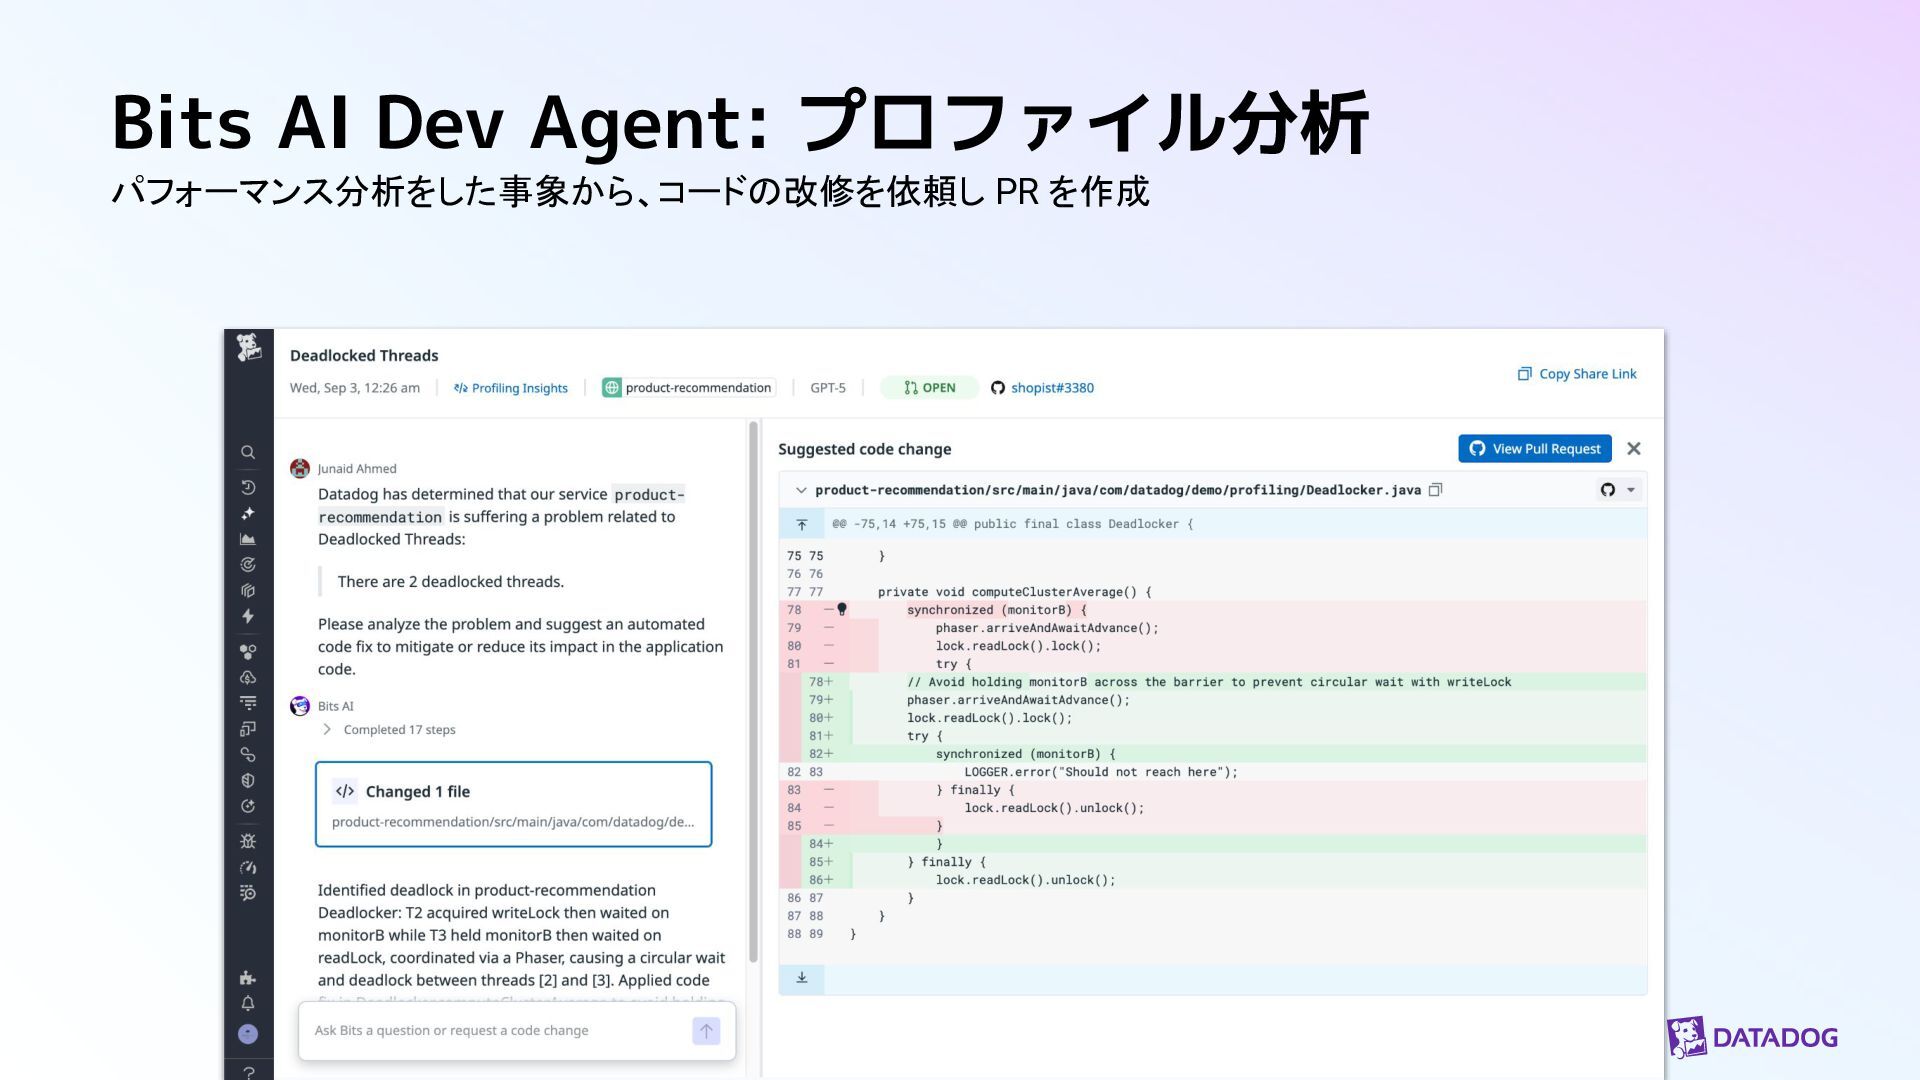1920x1080 pixels.
Task: Expand hidden lines below the diff
Action: pyautogui.click(x=802, y=978)
